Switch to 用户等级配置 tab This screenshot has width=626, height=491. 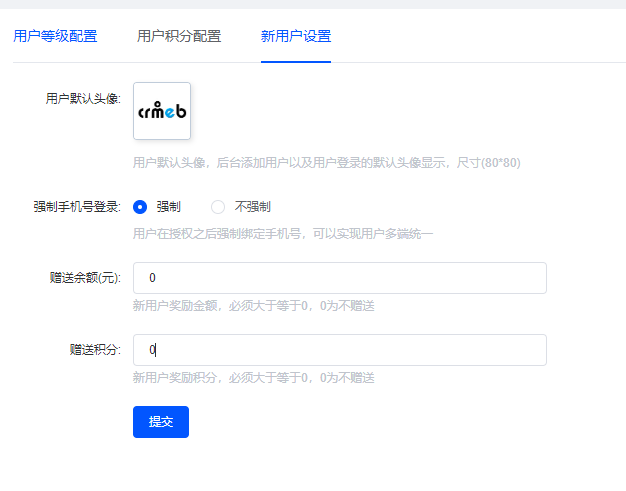(x=55, y=36)
